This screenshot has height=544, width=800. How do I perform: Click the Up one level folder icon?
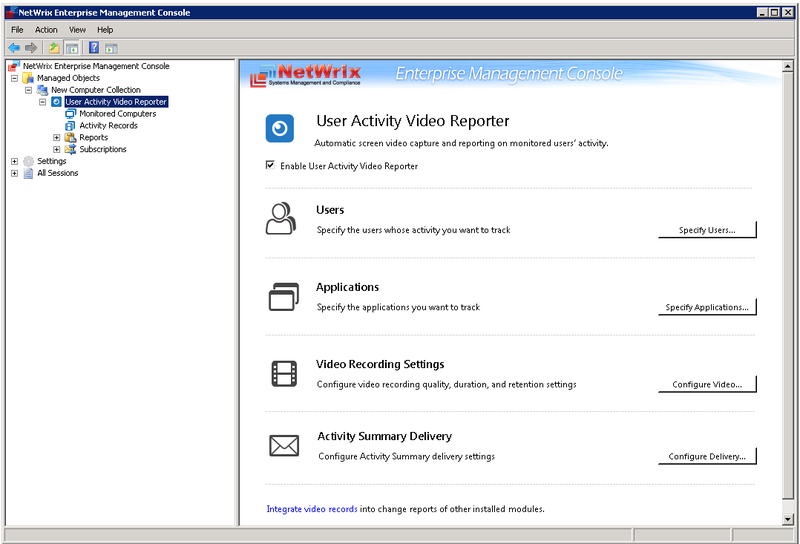click(54, 48)
